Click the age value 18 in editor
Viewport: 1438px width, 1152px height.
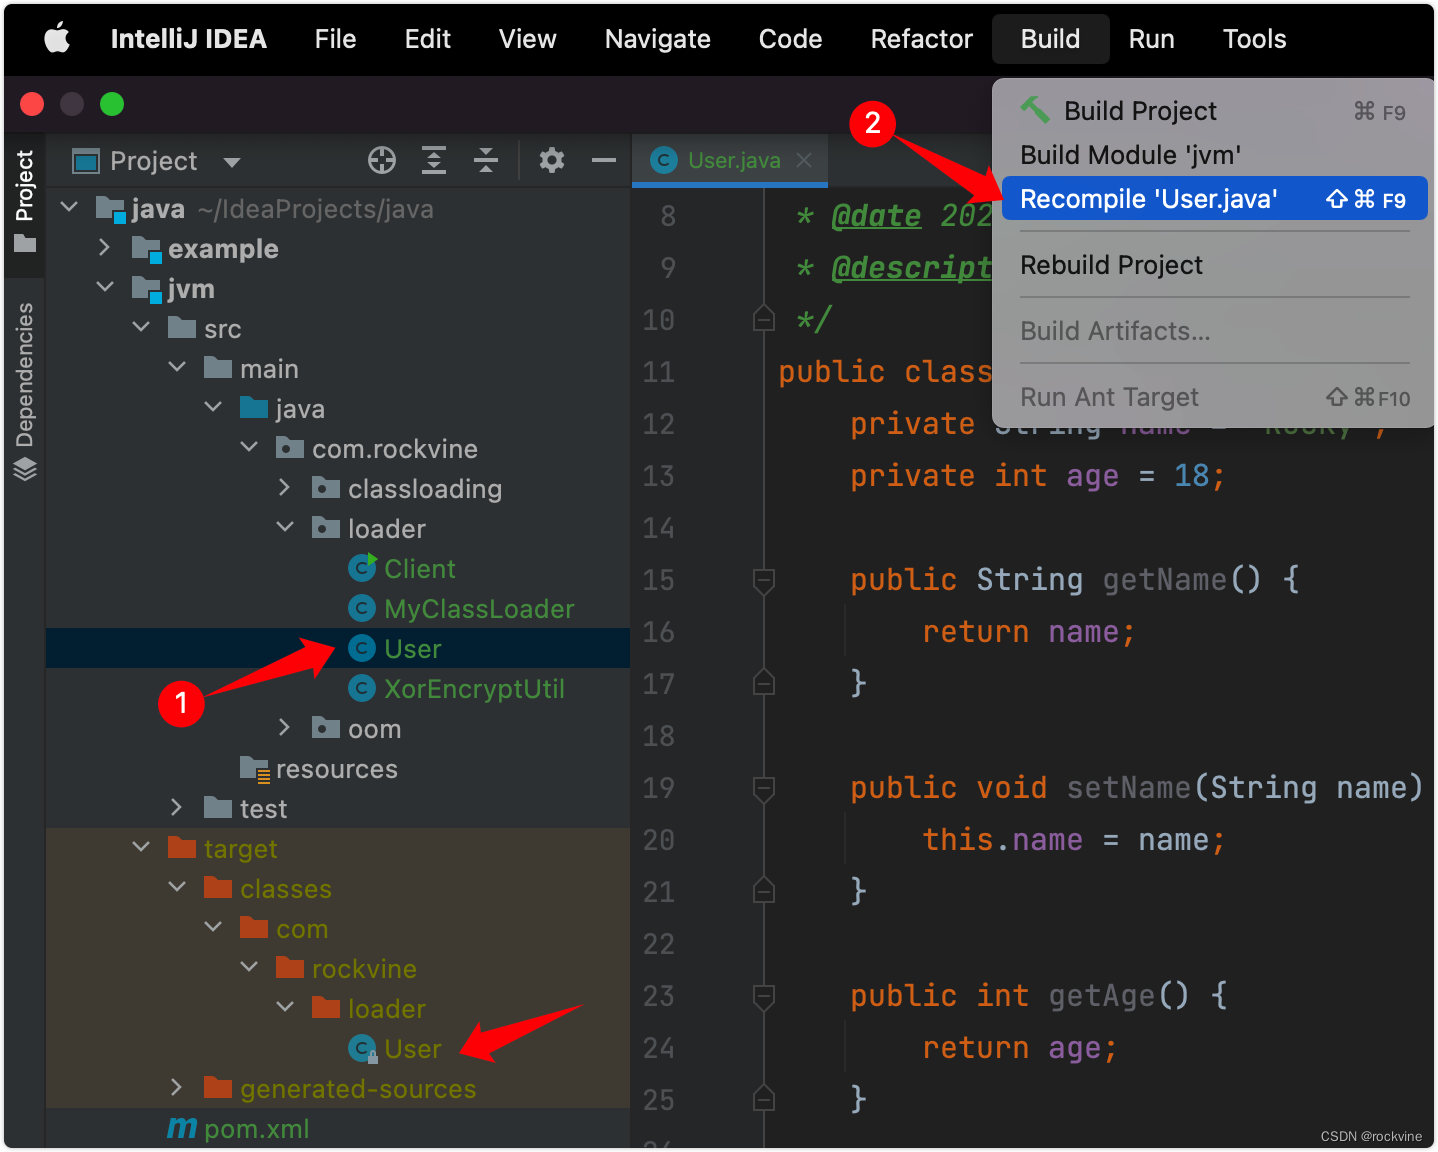(1191, 476)
